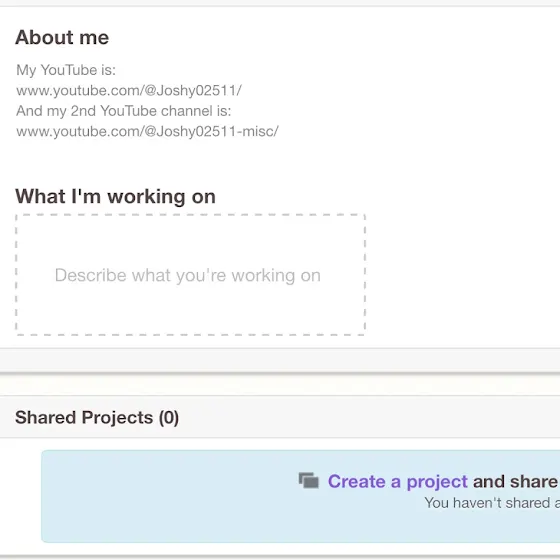Click the gray divider bar below profile box
Screen dimensions: 560x560
pyautogui.click(x=280, y=360)
